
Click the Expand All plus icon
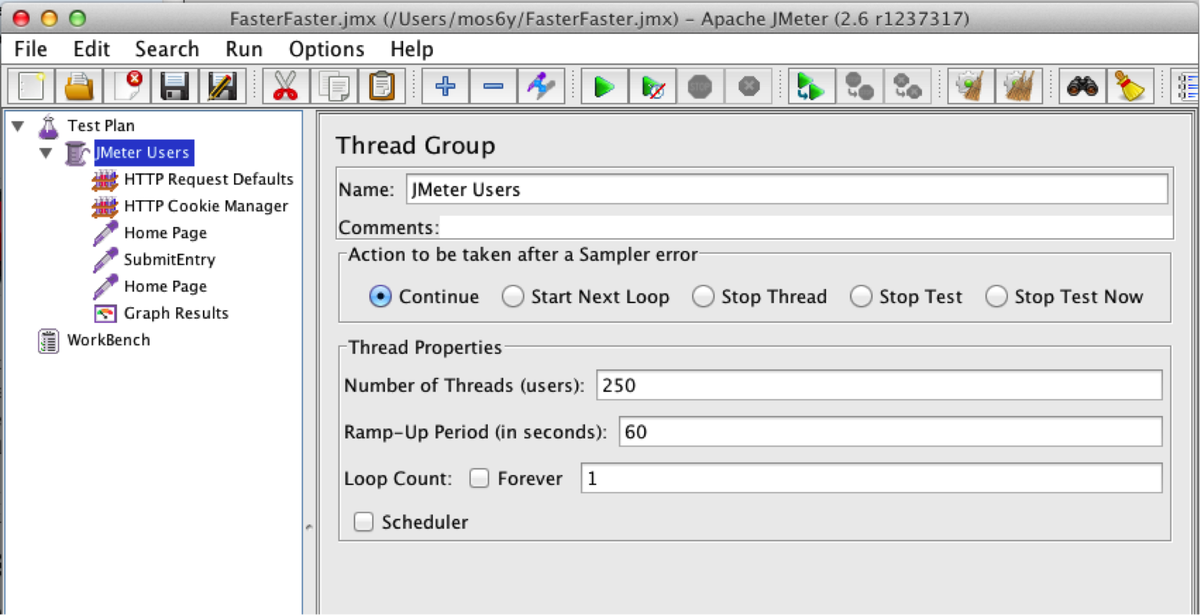click(445, 86)
